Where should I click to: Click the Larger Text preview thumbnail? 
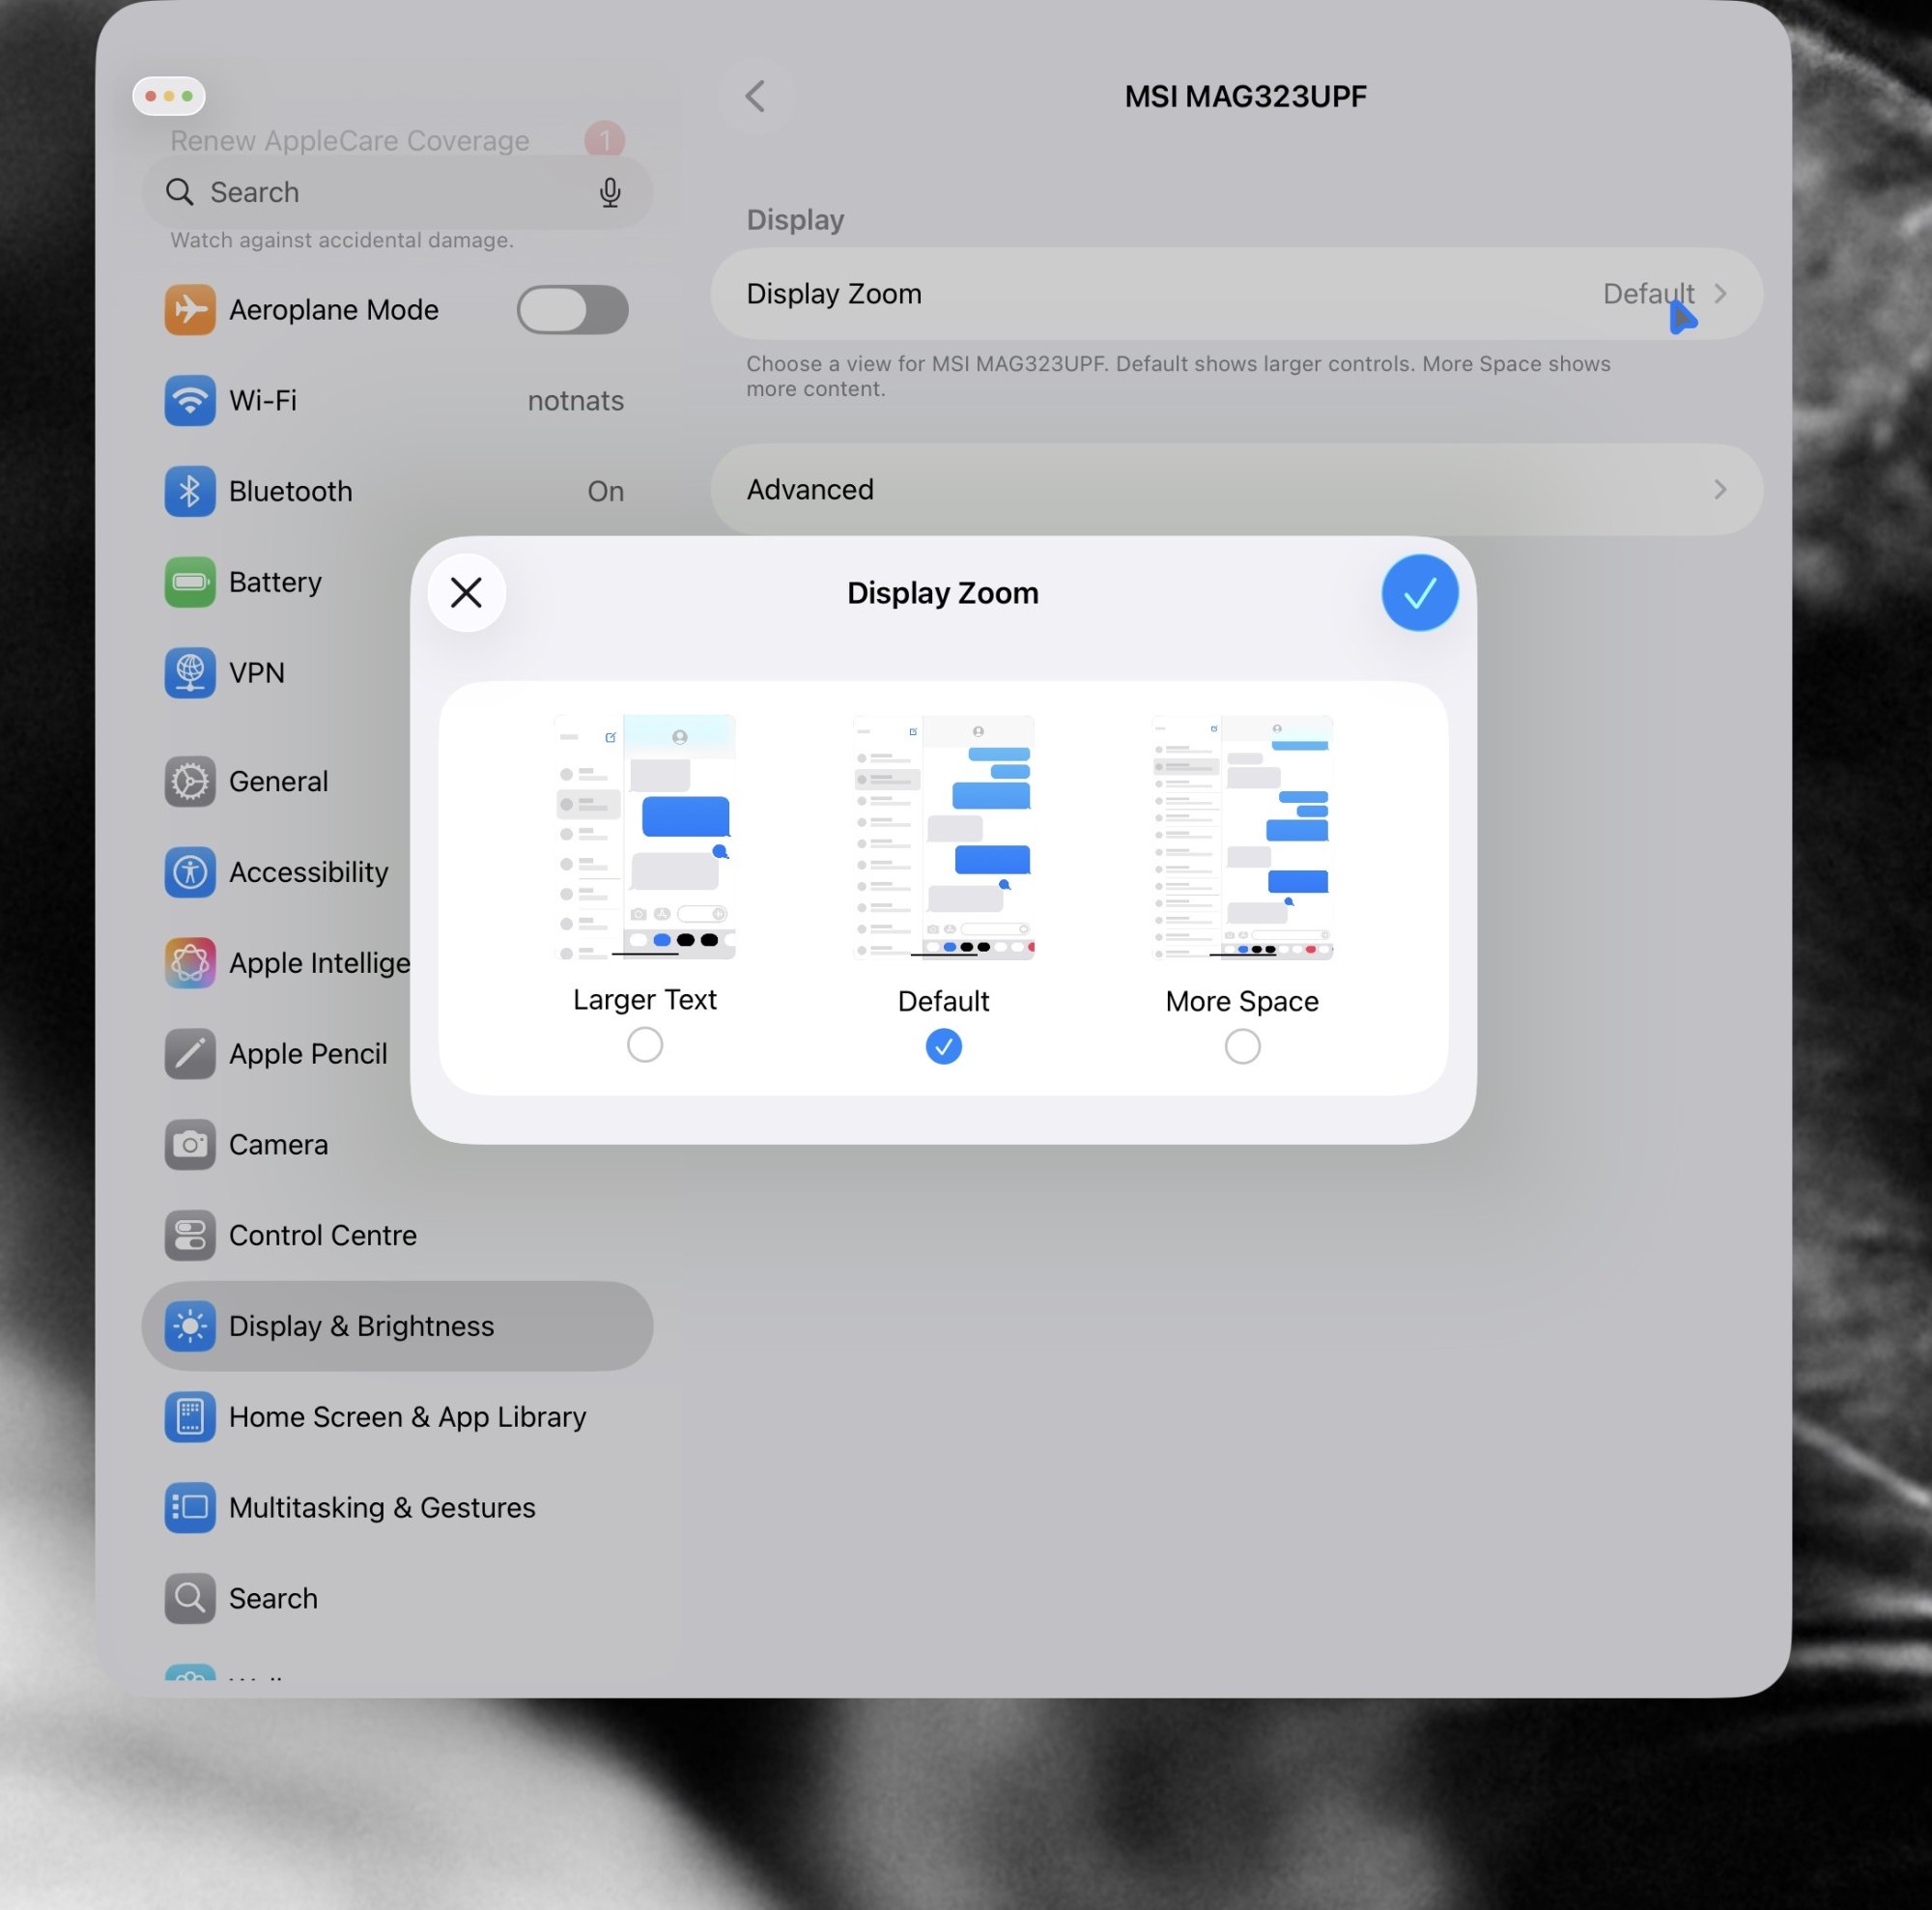tap(644, 837)
